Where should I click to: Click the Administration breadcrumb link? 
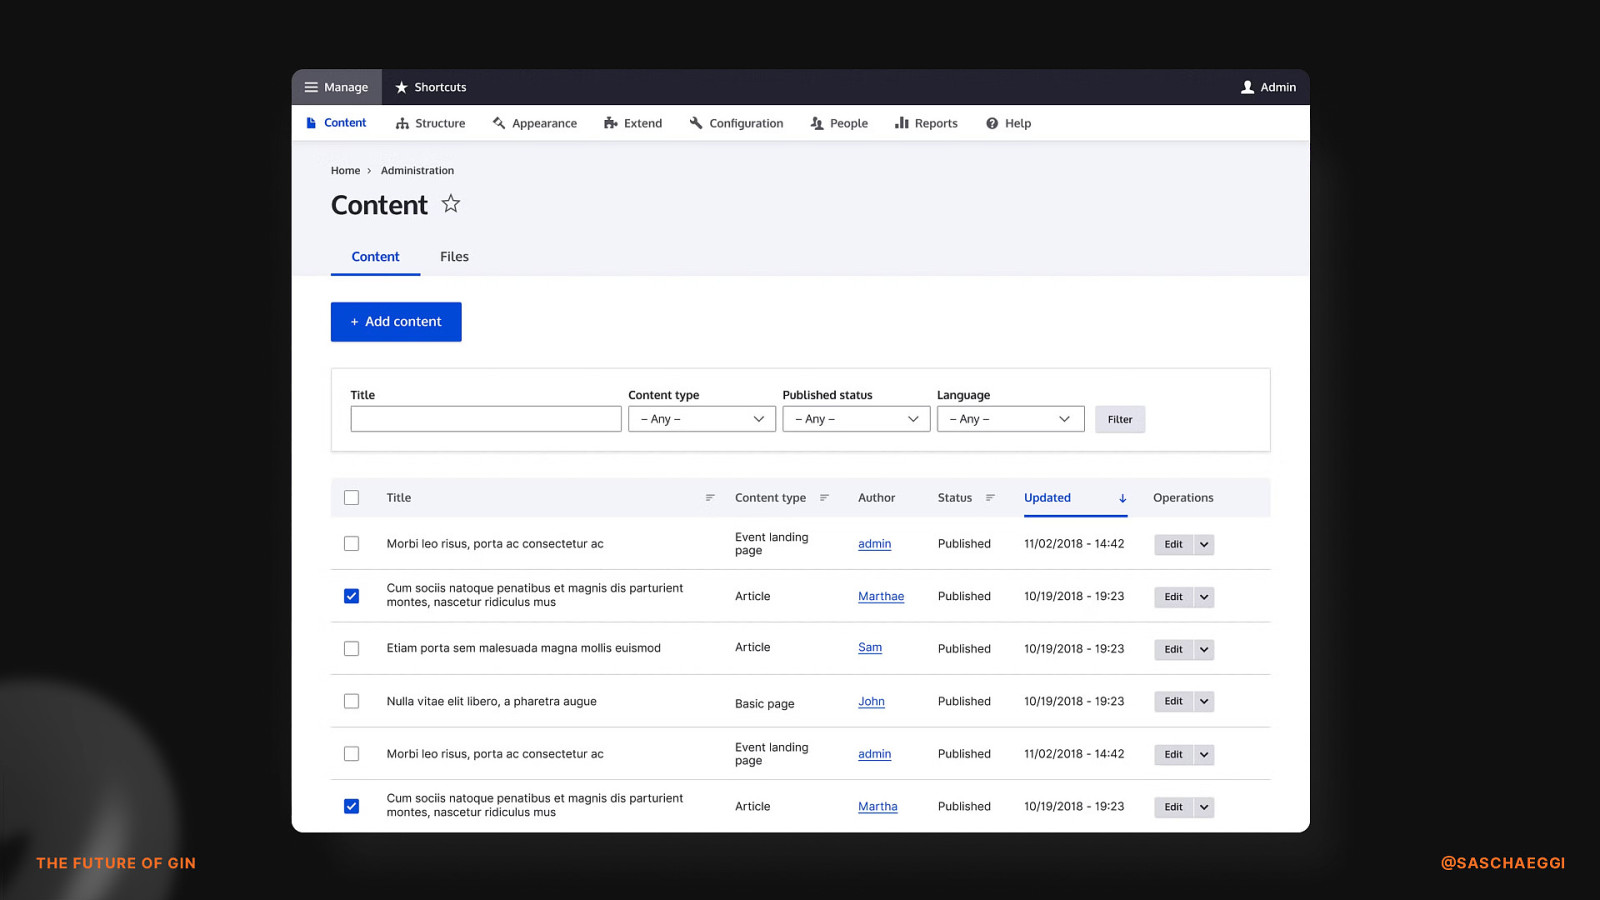[x=417, y=171]
